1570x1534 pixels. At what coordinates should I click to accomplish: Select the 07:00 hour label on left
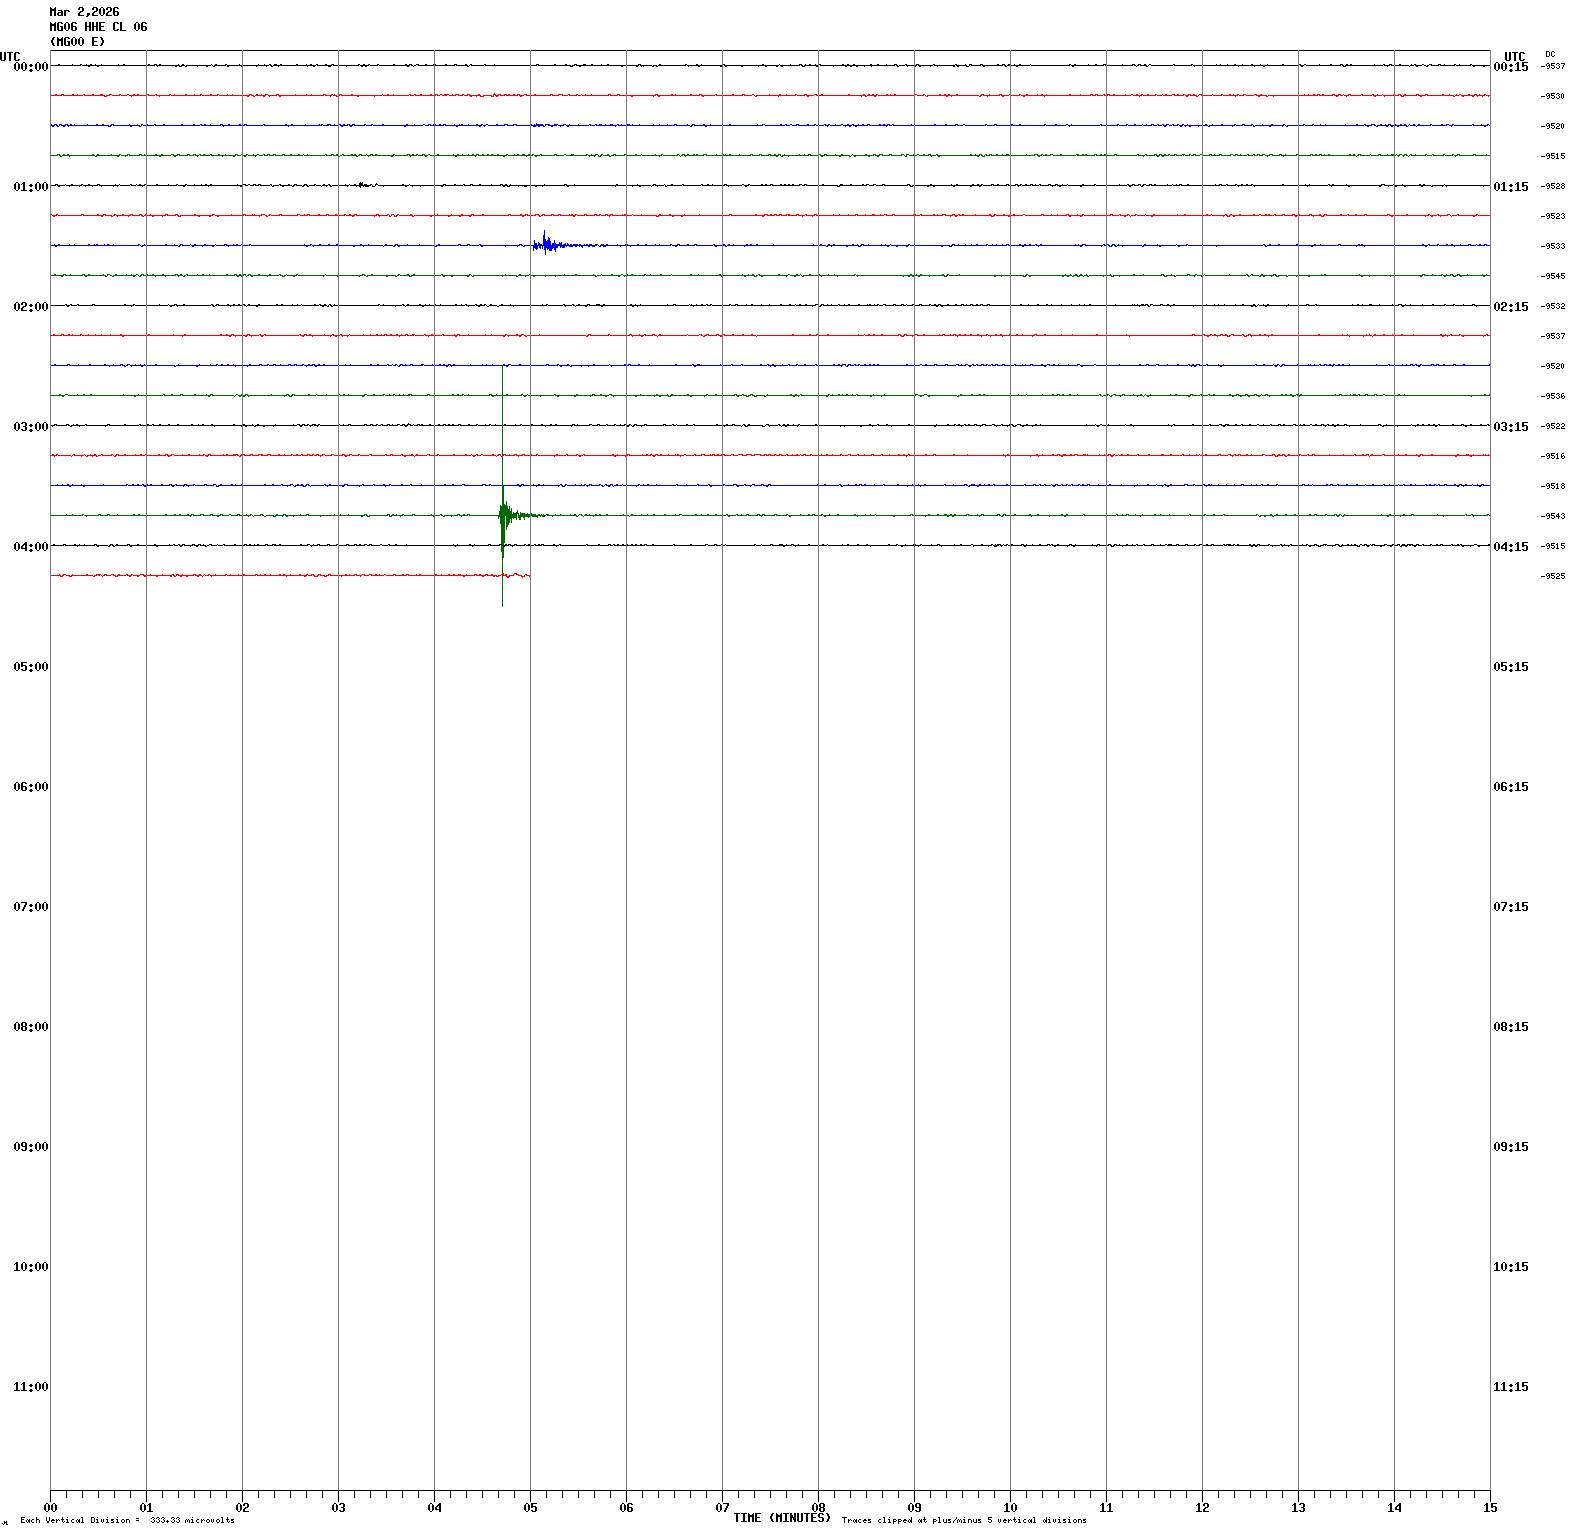(x=30, y=907)
